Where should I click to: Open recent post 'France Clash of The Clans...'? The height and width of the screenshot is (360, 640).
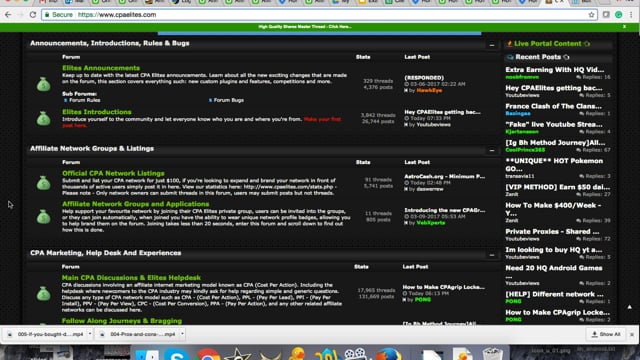tap(553, 106)
